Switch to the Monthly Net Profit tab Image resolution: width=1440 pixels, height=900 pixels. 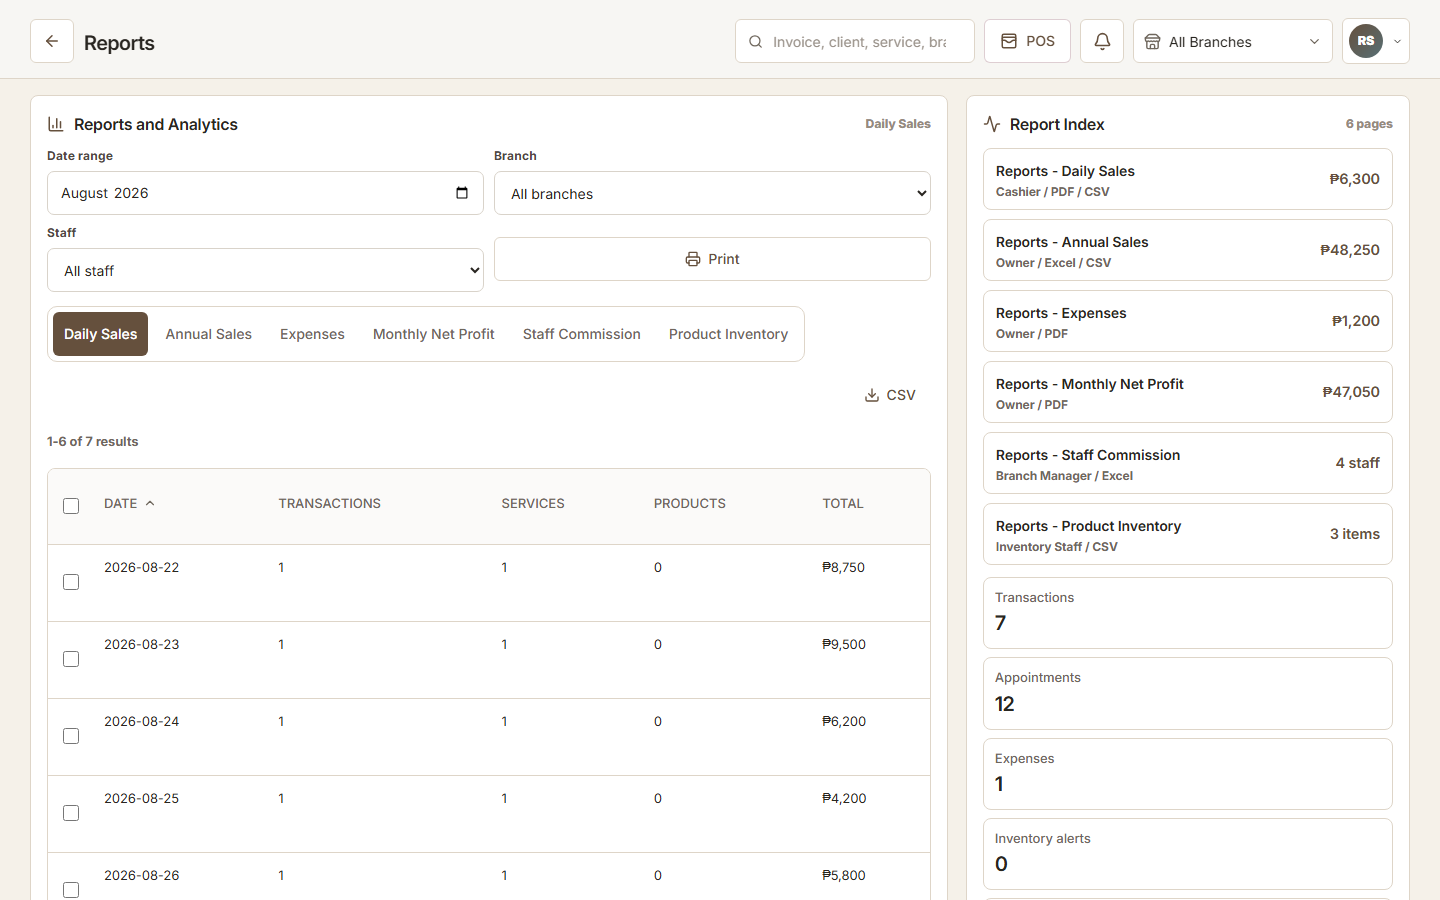(434, 334)
